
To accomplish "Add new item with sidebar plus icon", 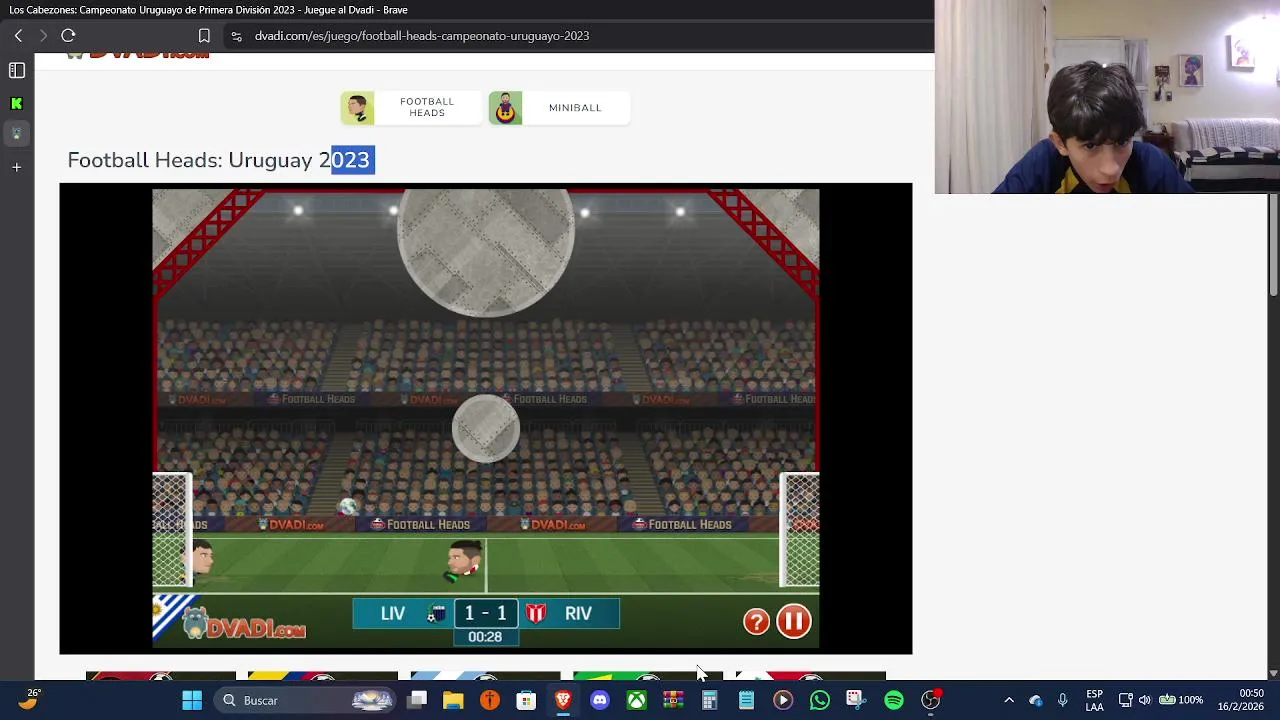I will (x=16, y=167).
